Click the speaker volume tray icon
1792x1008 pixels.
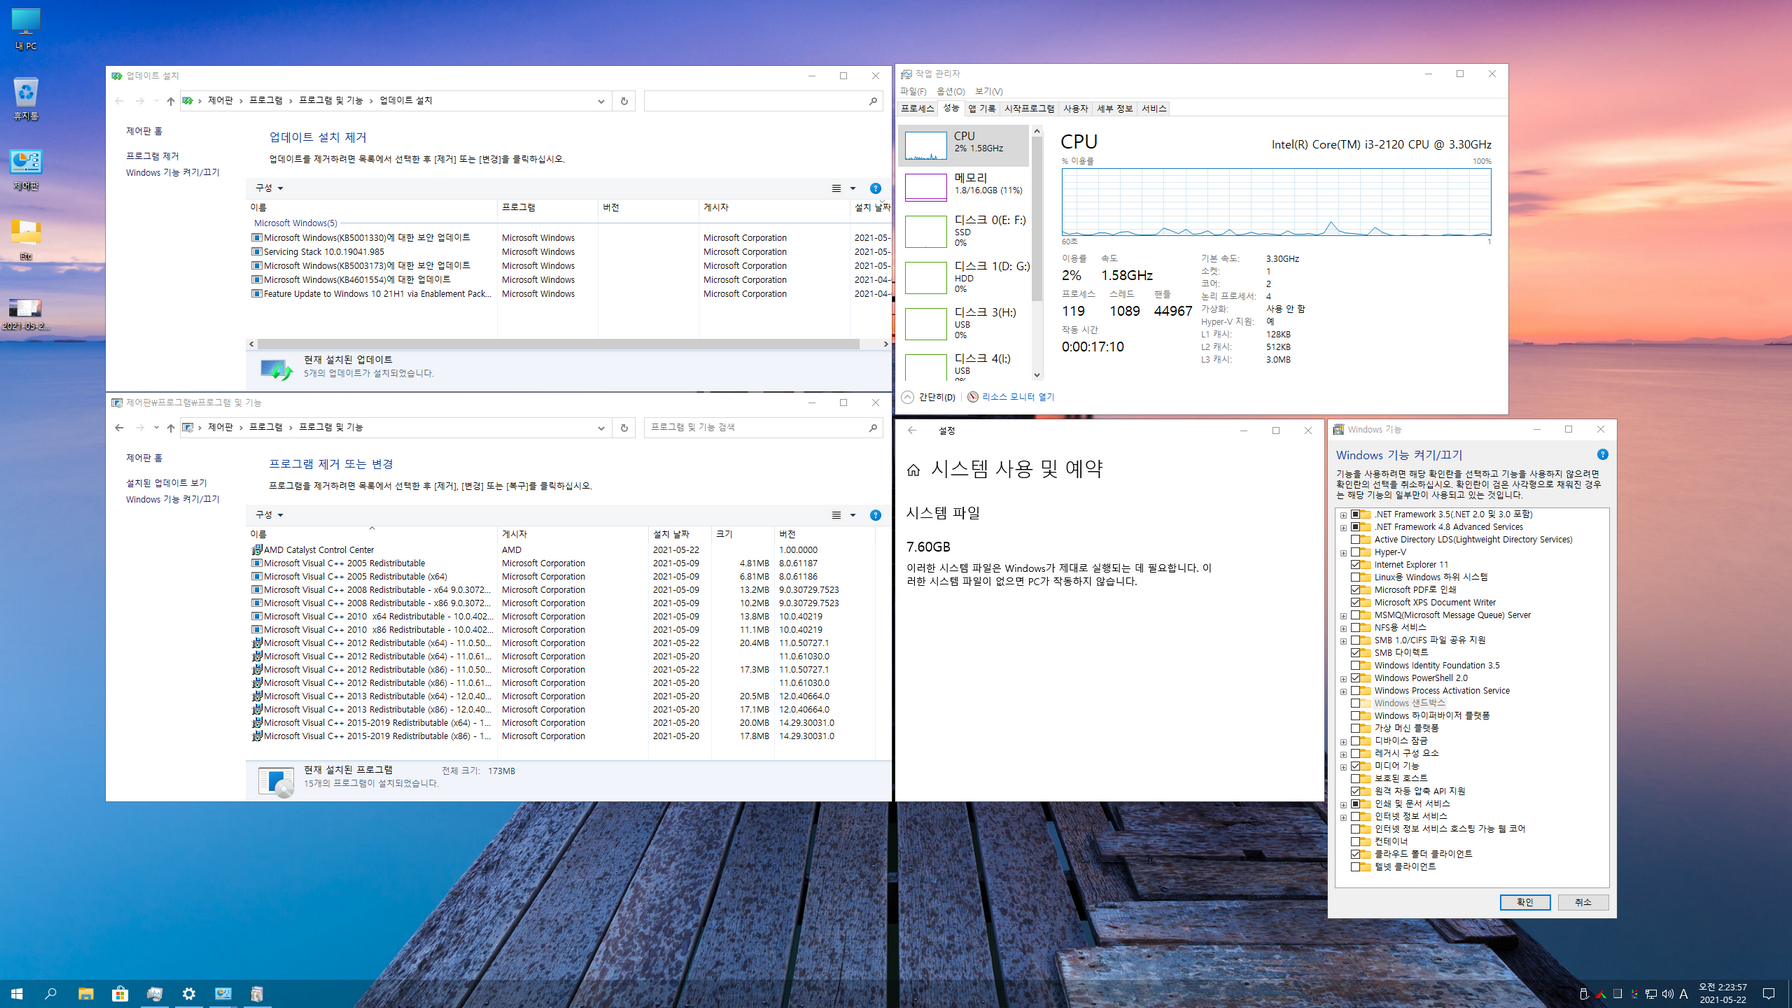(x=1667, y=994)
